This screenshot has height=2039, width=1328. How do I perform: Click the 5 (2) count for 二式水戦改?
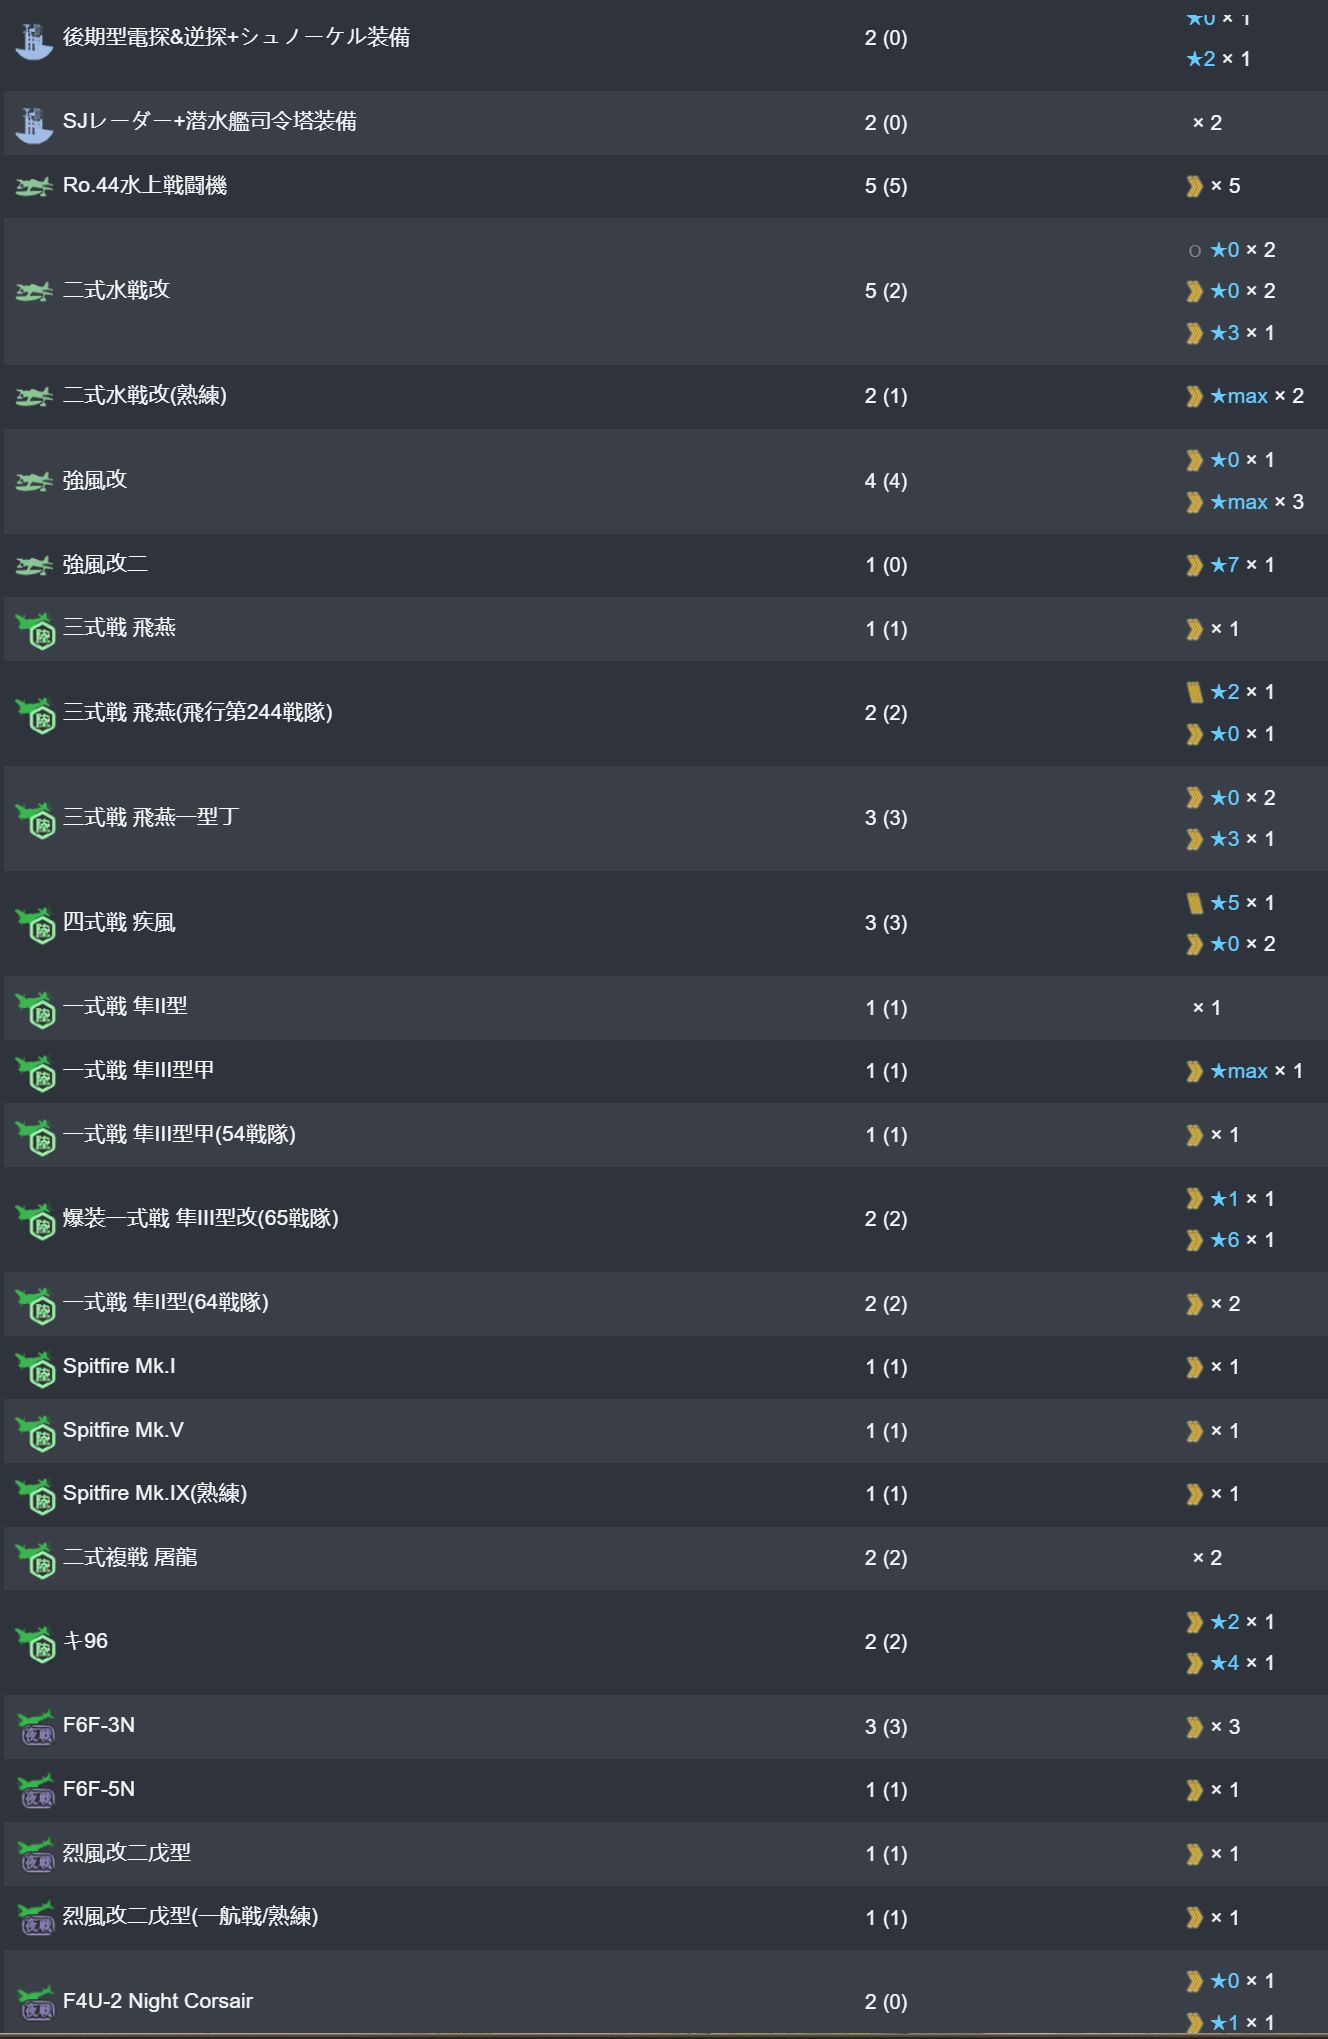click(x=886, y=291)
